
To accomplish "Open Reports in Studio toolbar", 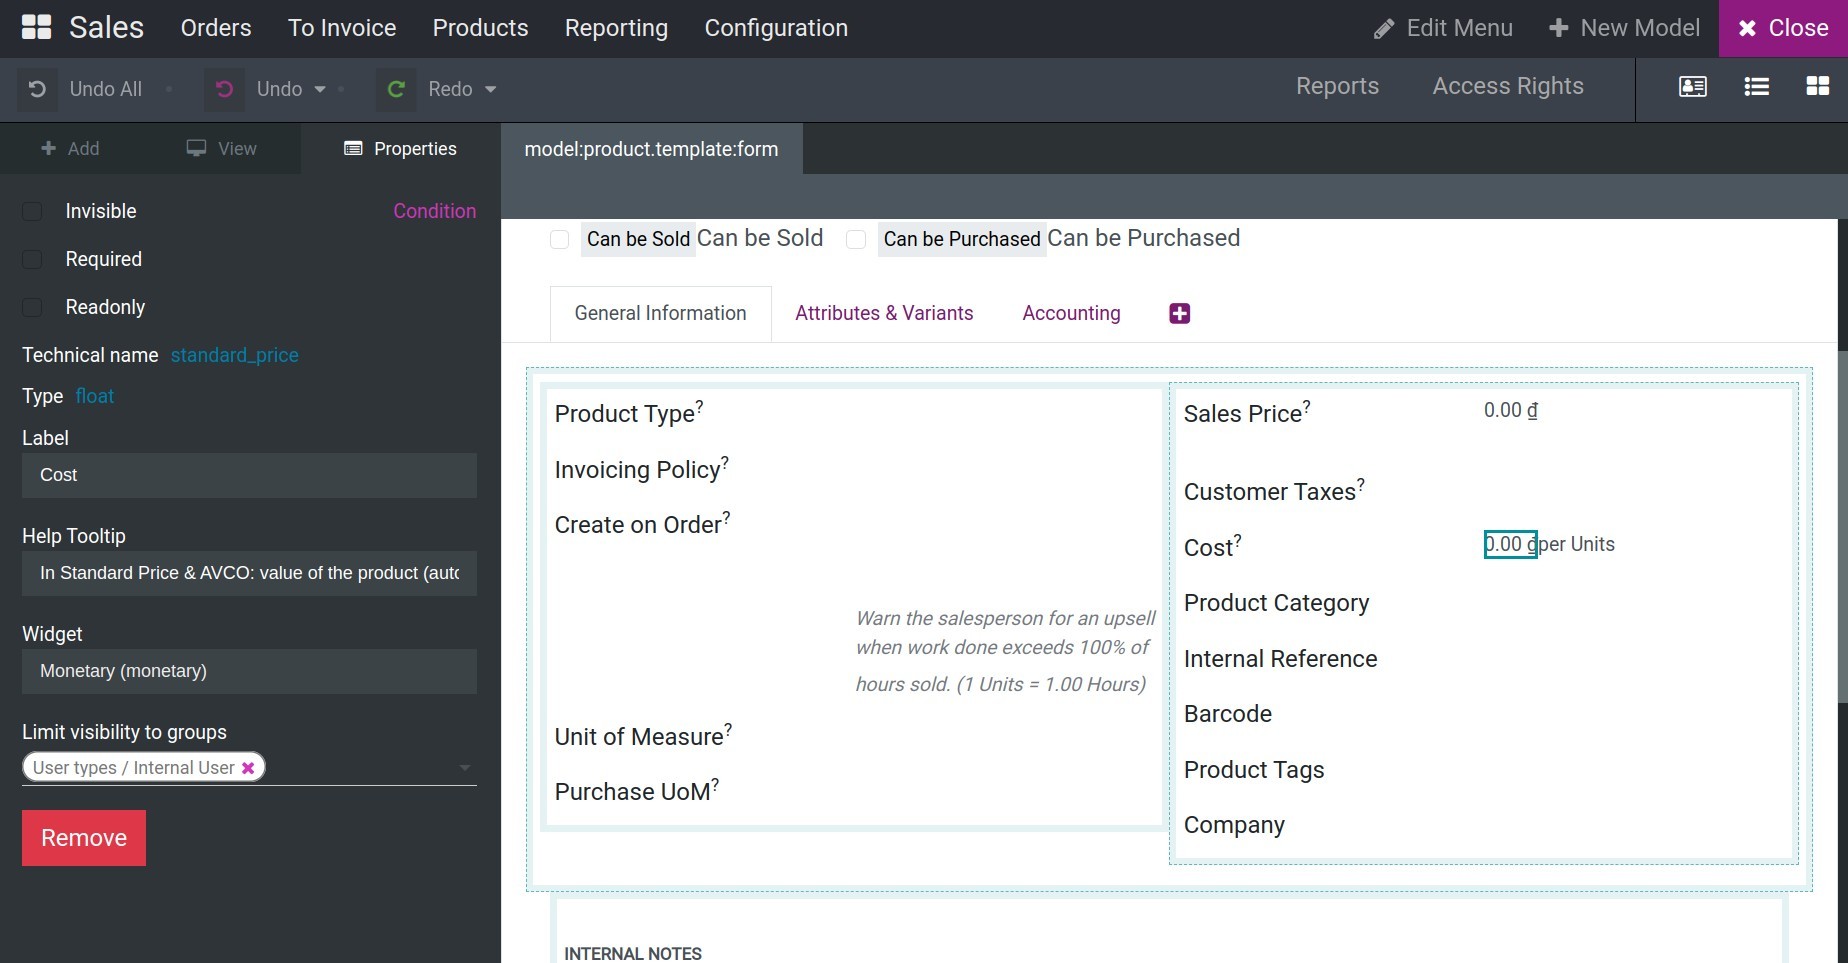I will pos(1337,86).
